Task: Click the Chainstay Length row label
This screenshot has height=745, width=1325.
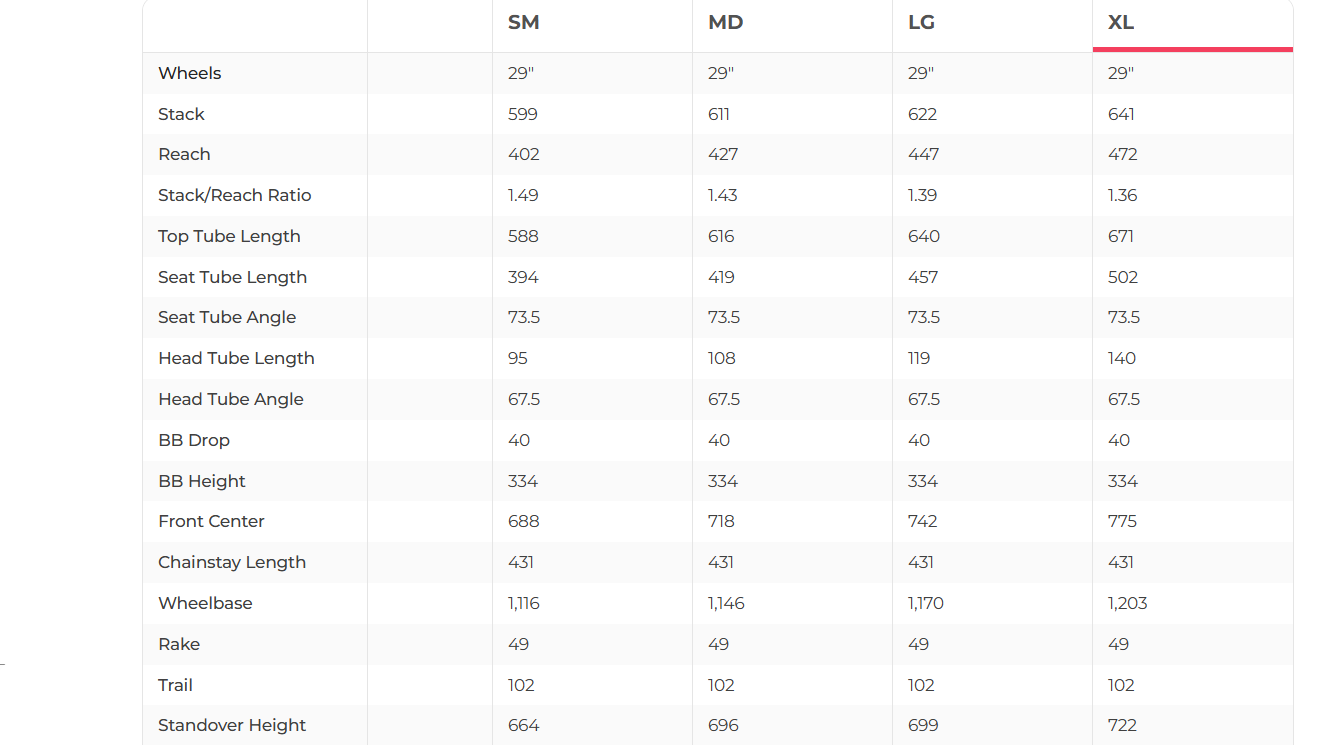Action: pyautogui.click(x=232, y=563)
